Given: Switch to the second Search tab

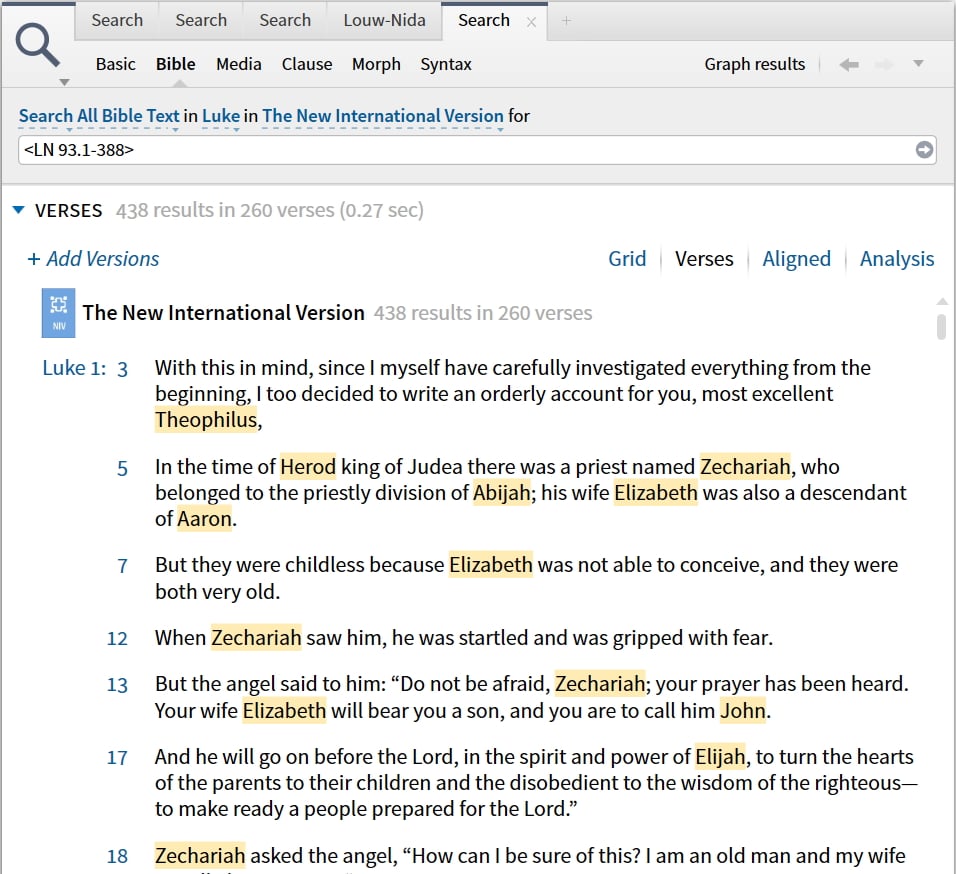Looking at the screenshot, I should coord(201,20).
